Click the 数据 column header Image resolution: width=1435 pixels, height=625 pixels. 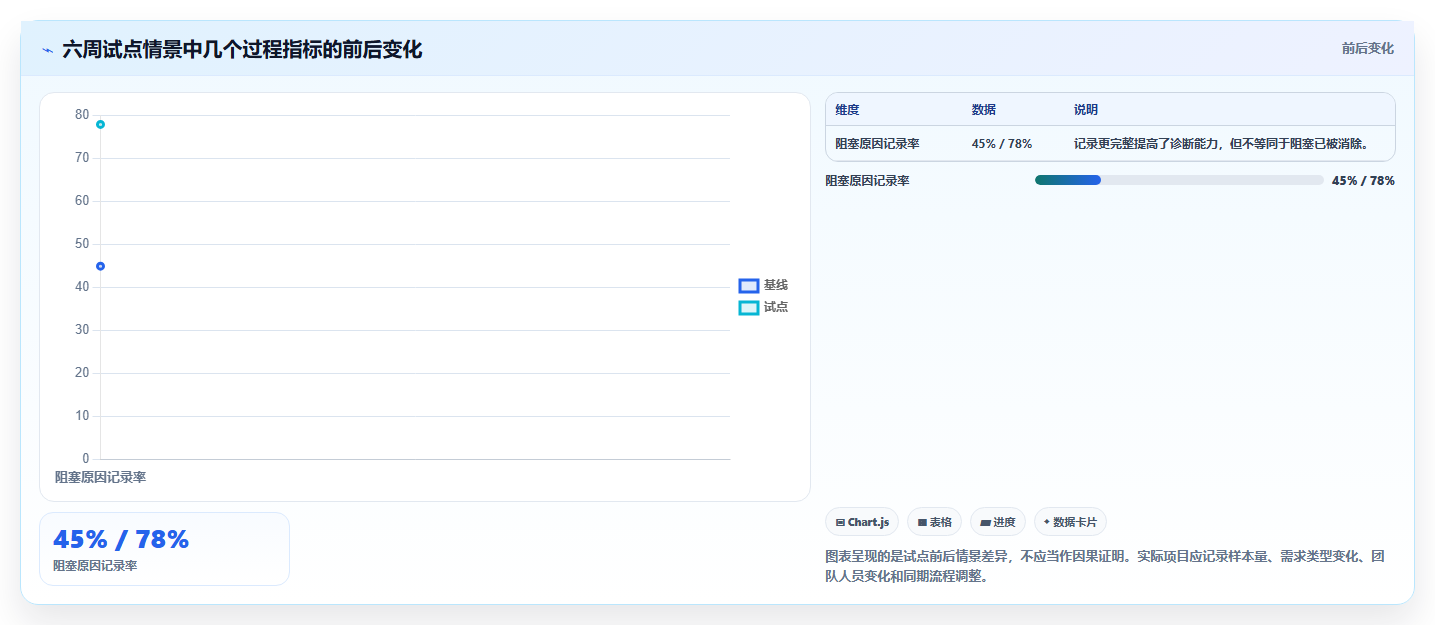(983, 110)
